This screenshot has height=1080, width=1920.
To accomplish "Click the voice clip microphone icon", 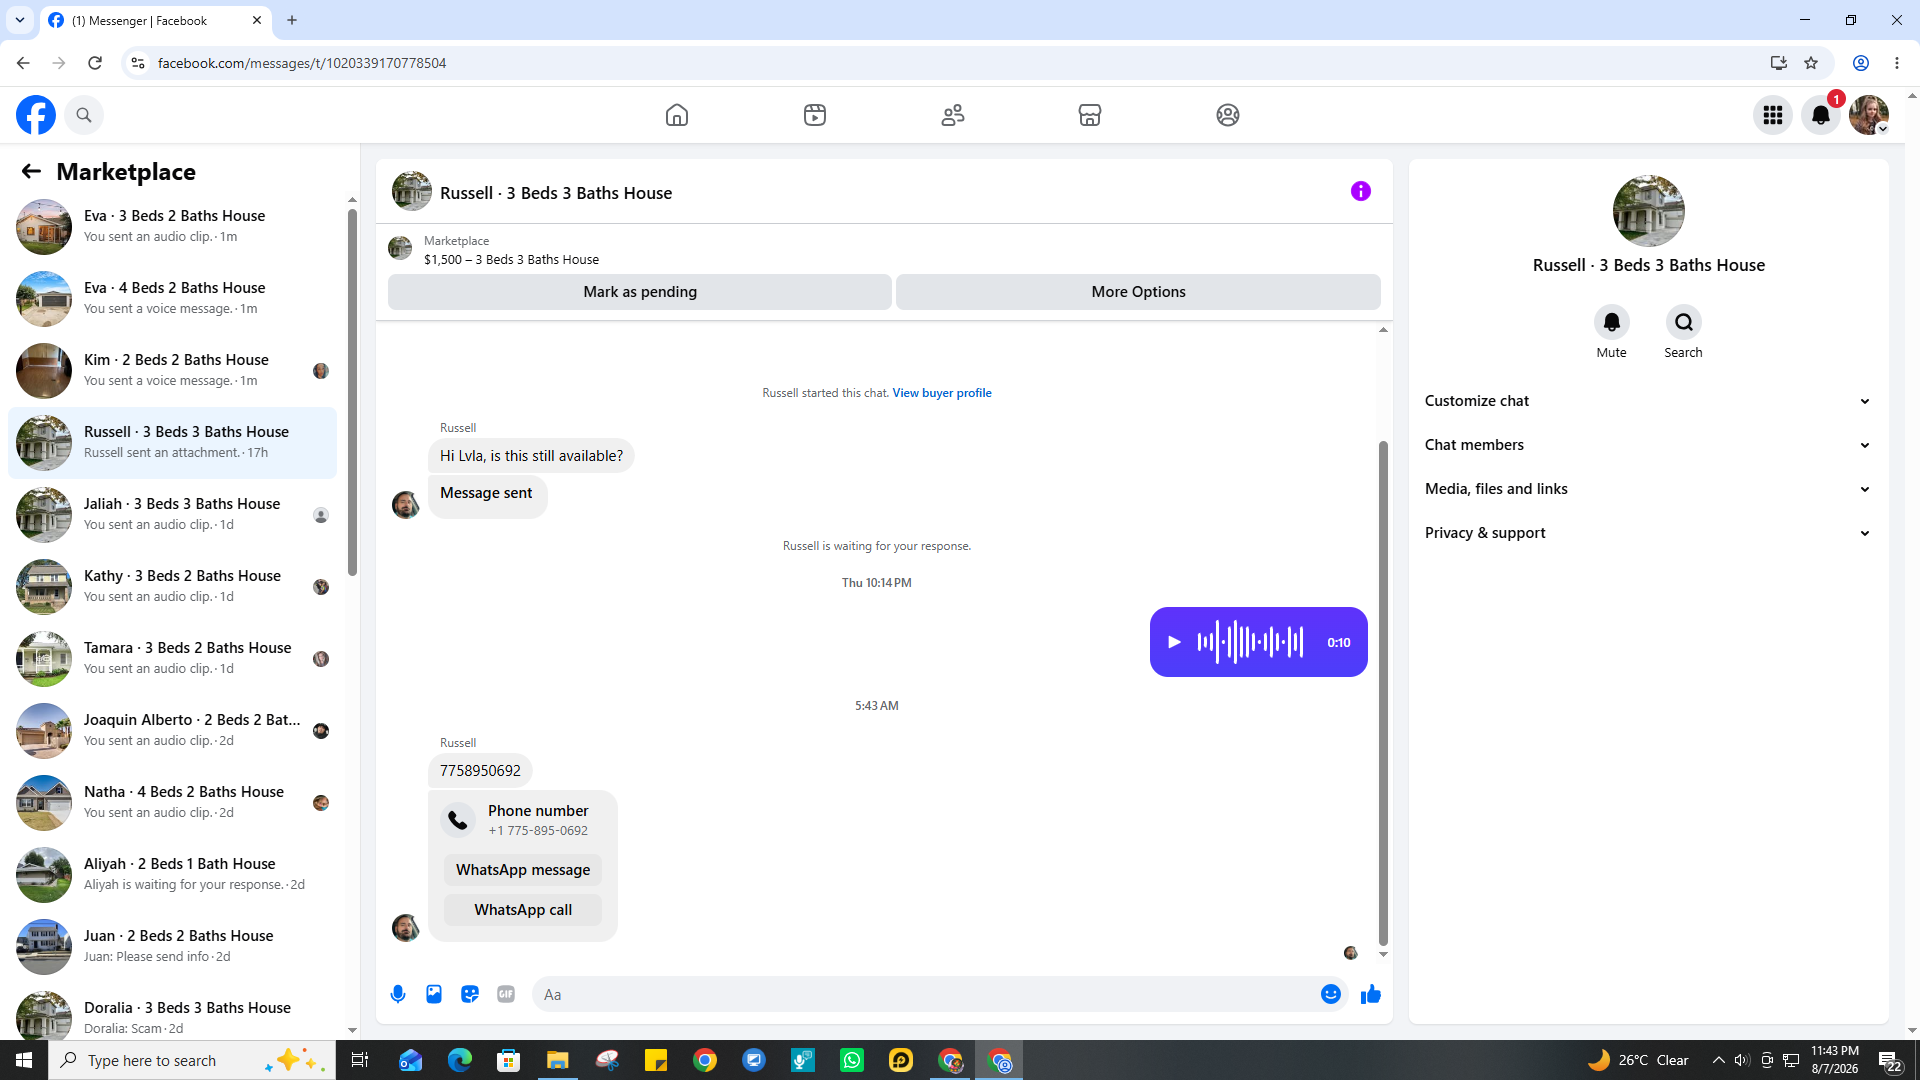I will (398, 994).
